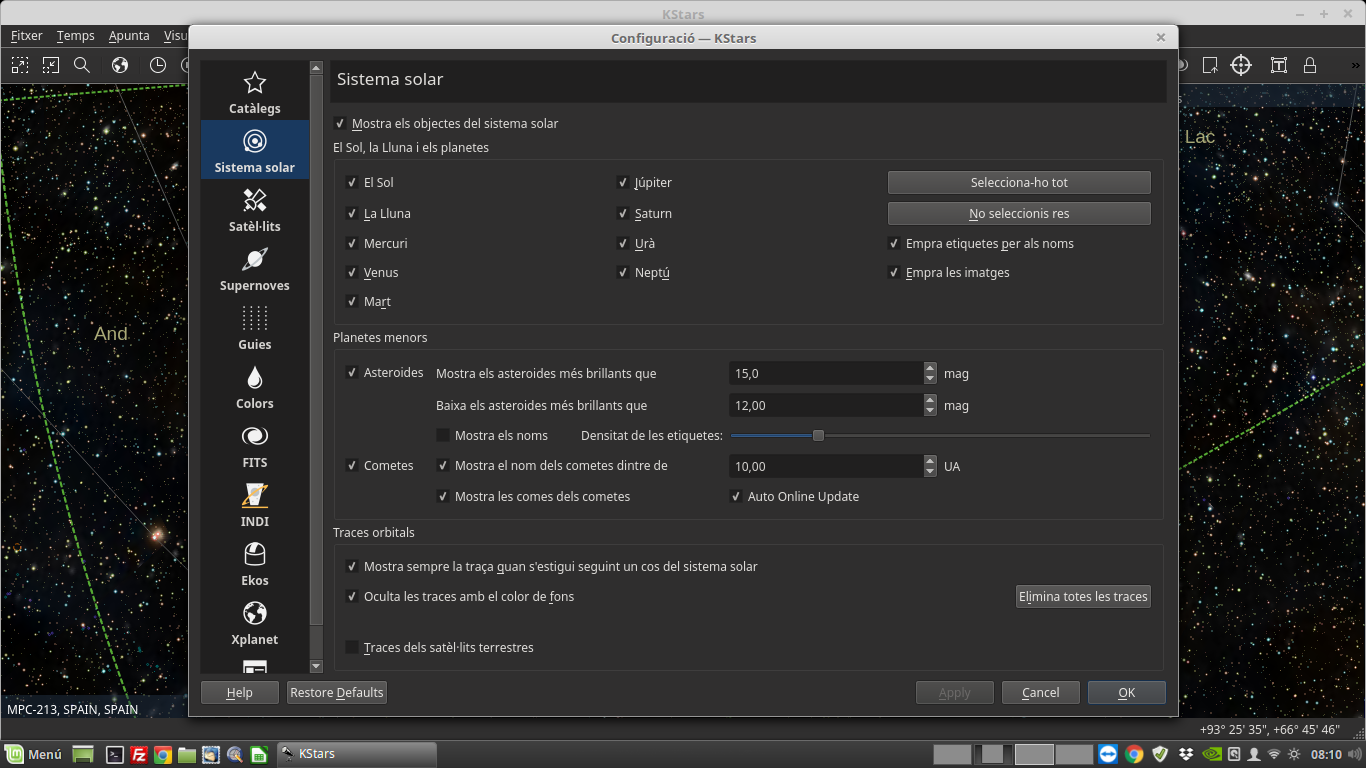Image resolution: width=1366 pixels, height=768 pixels.
Task: Open the Colors settings page
Action: coord(255,388)
